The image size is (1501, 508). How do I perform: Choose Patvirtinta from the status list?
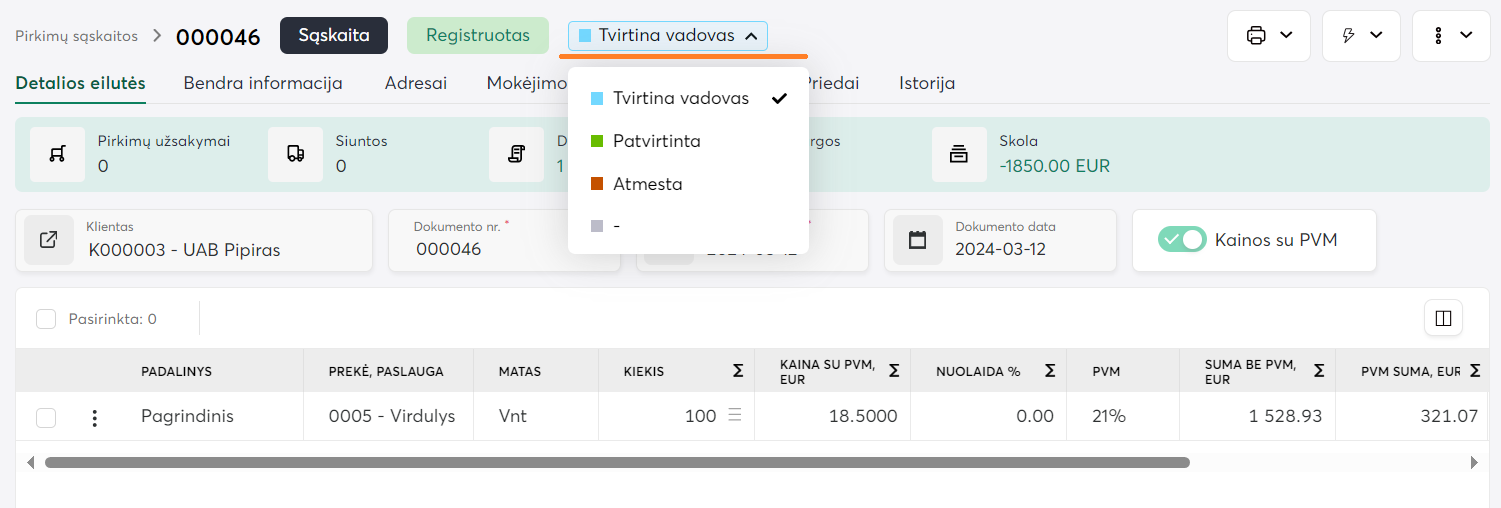(x=656, y=141)
